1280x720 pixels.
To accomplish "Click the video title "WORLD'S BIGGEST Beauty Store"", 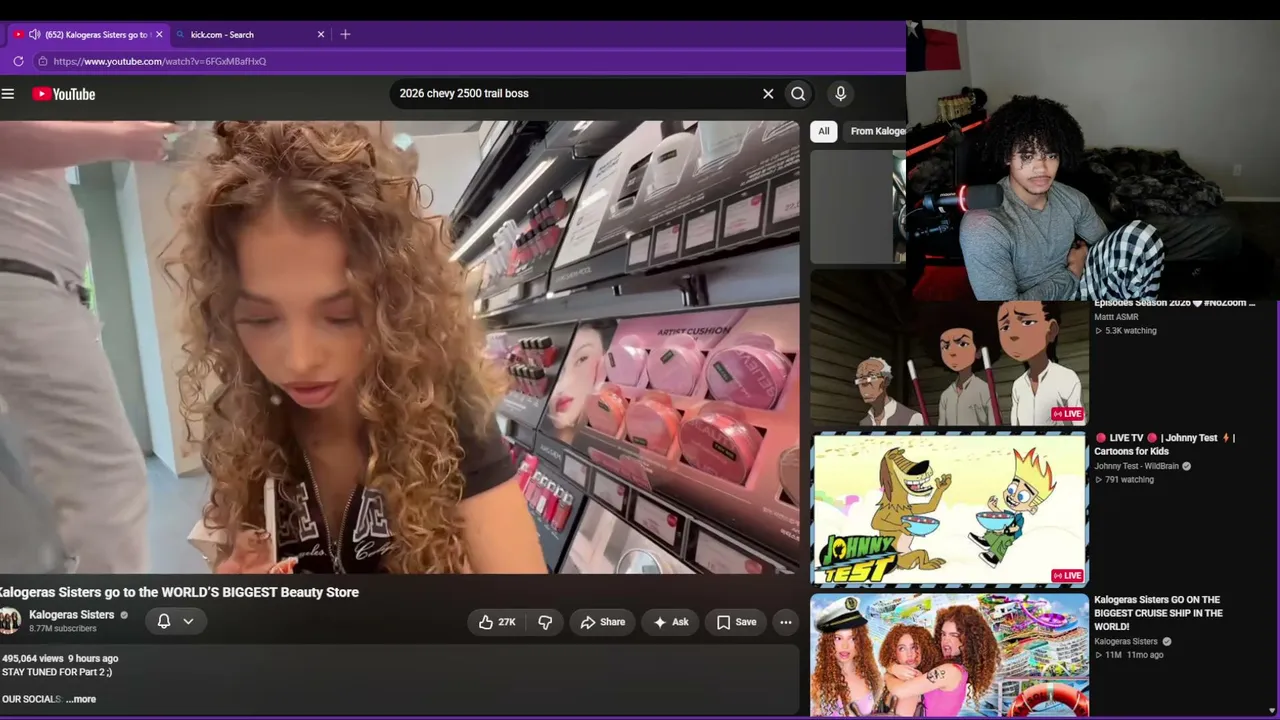I will coord(180,592).
